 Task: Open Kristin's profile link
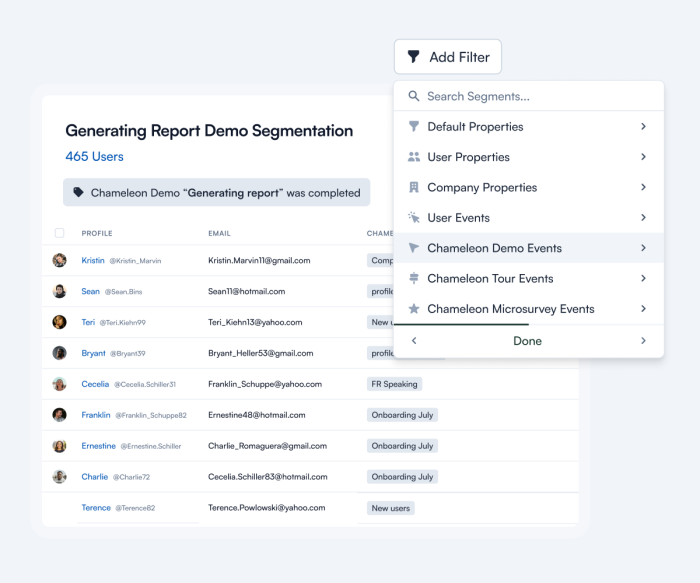(93, 260)
